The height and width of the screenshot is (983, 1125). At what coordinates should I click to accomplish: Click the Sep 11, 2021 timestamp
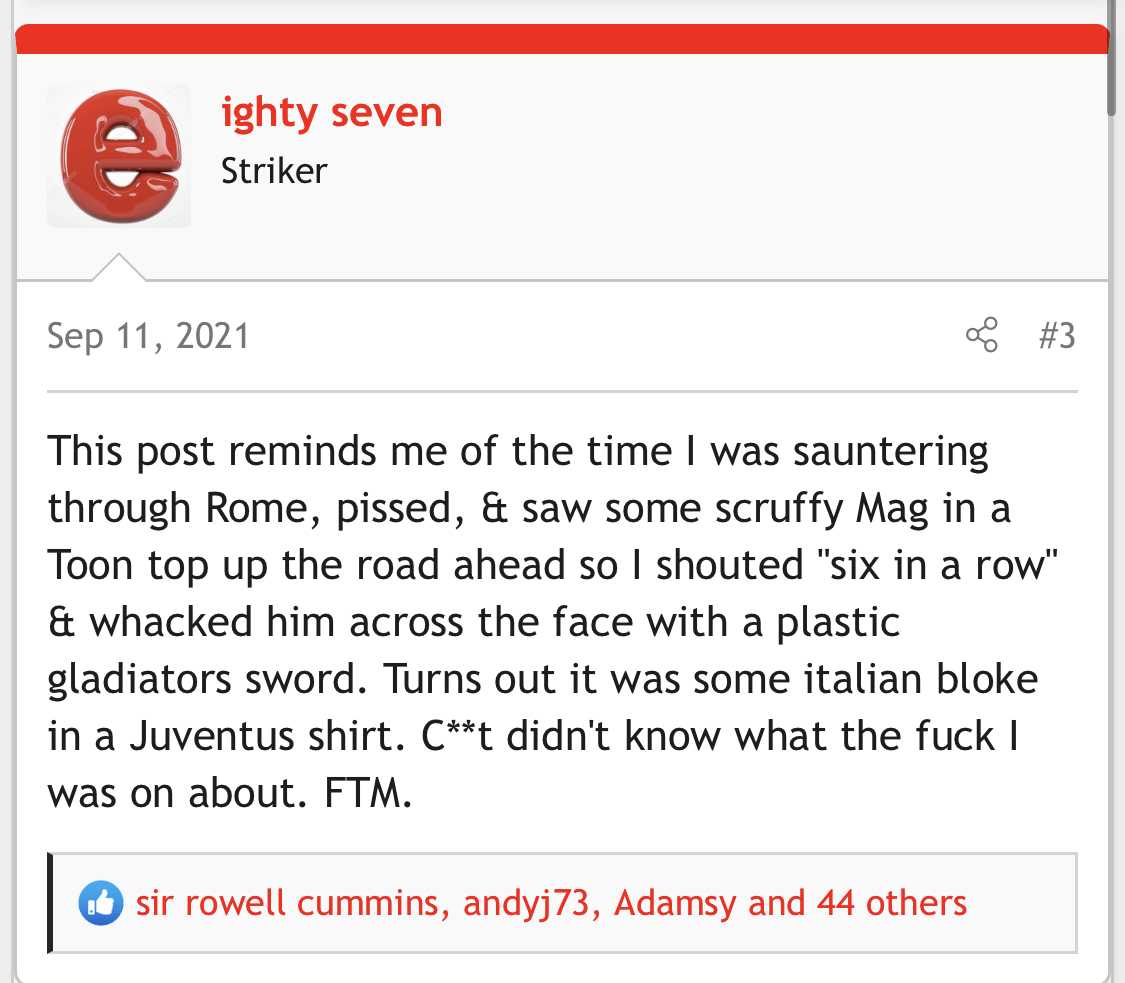point(149,336)
